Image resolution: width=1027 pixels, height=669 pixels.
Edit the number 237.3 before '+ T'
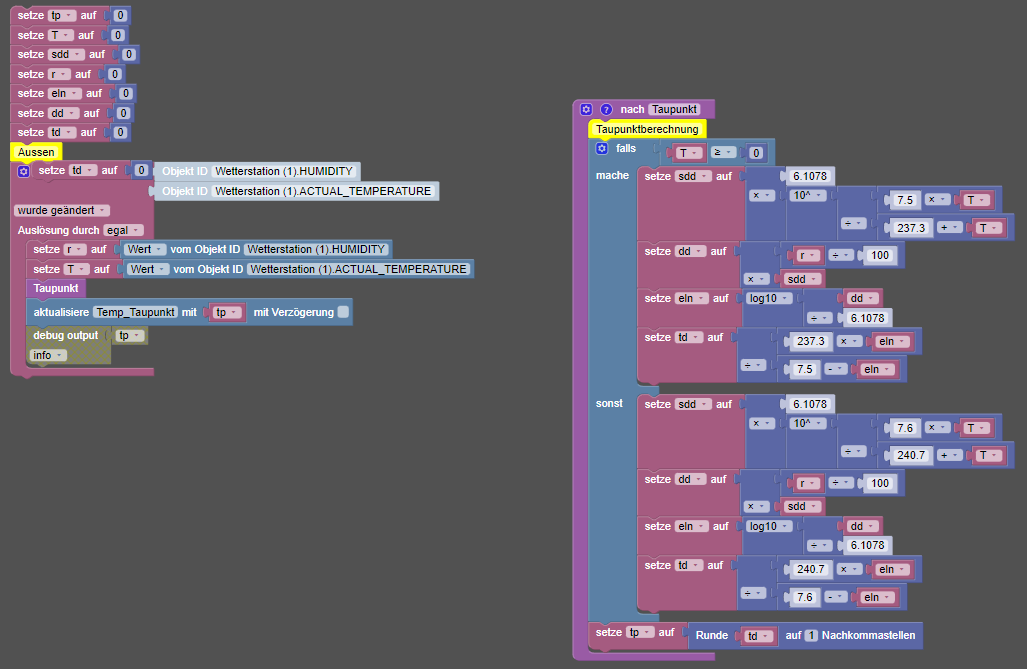(x=911, y=228)
